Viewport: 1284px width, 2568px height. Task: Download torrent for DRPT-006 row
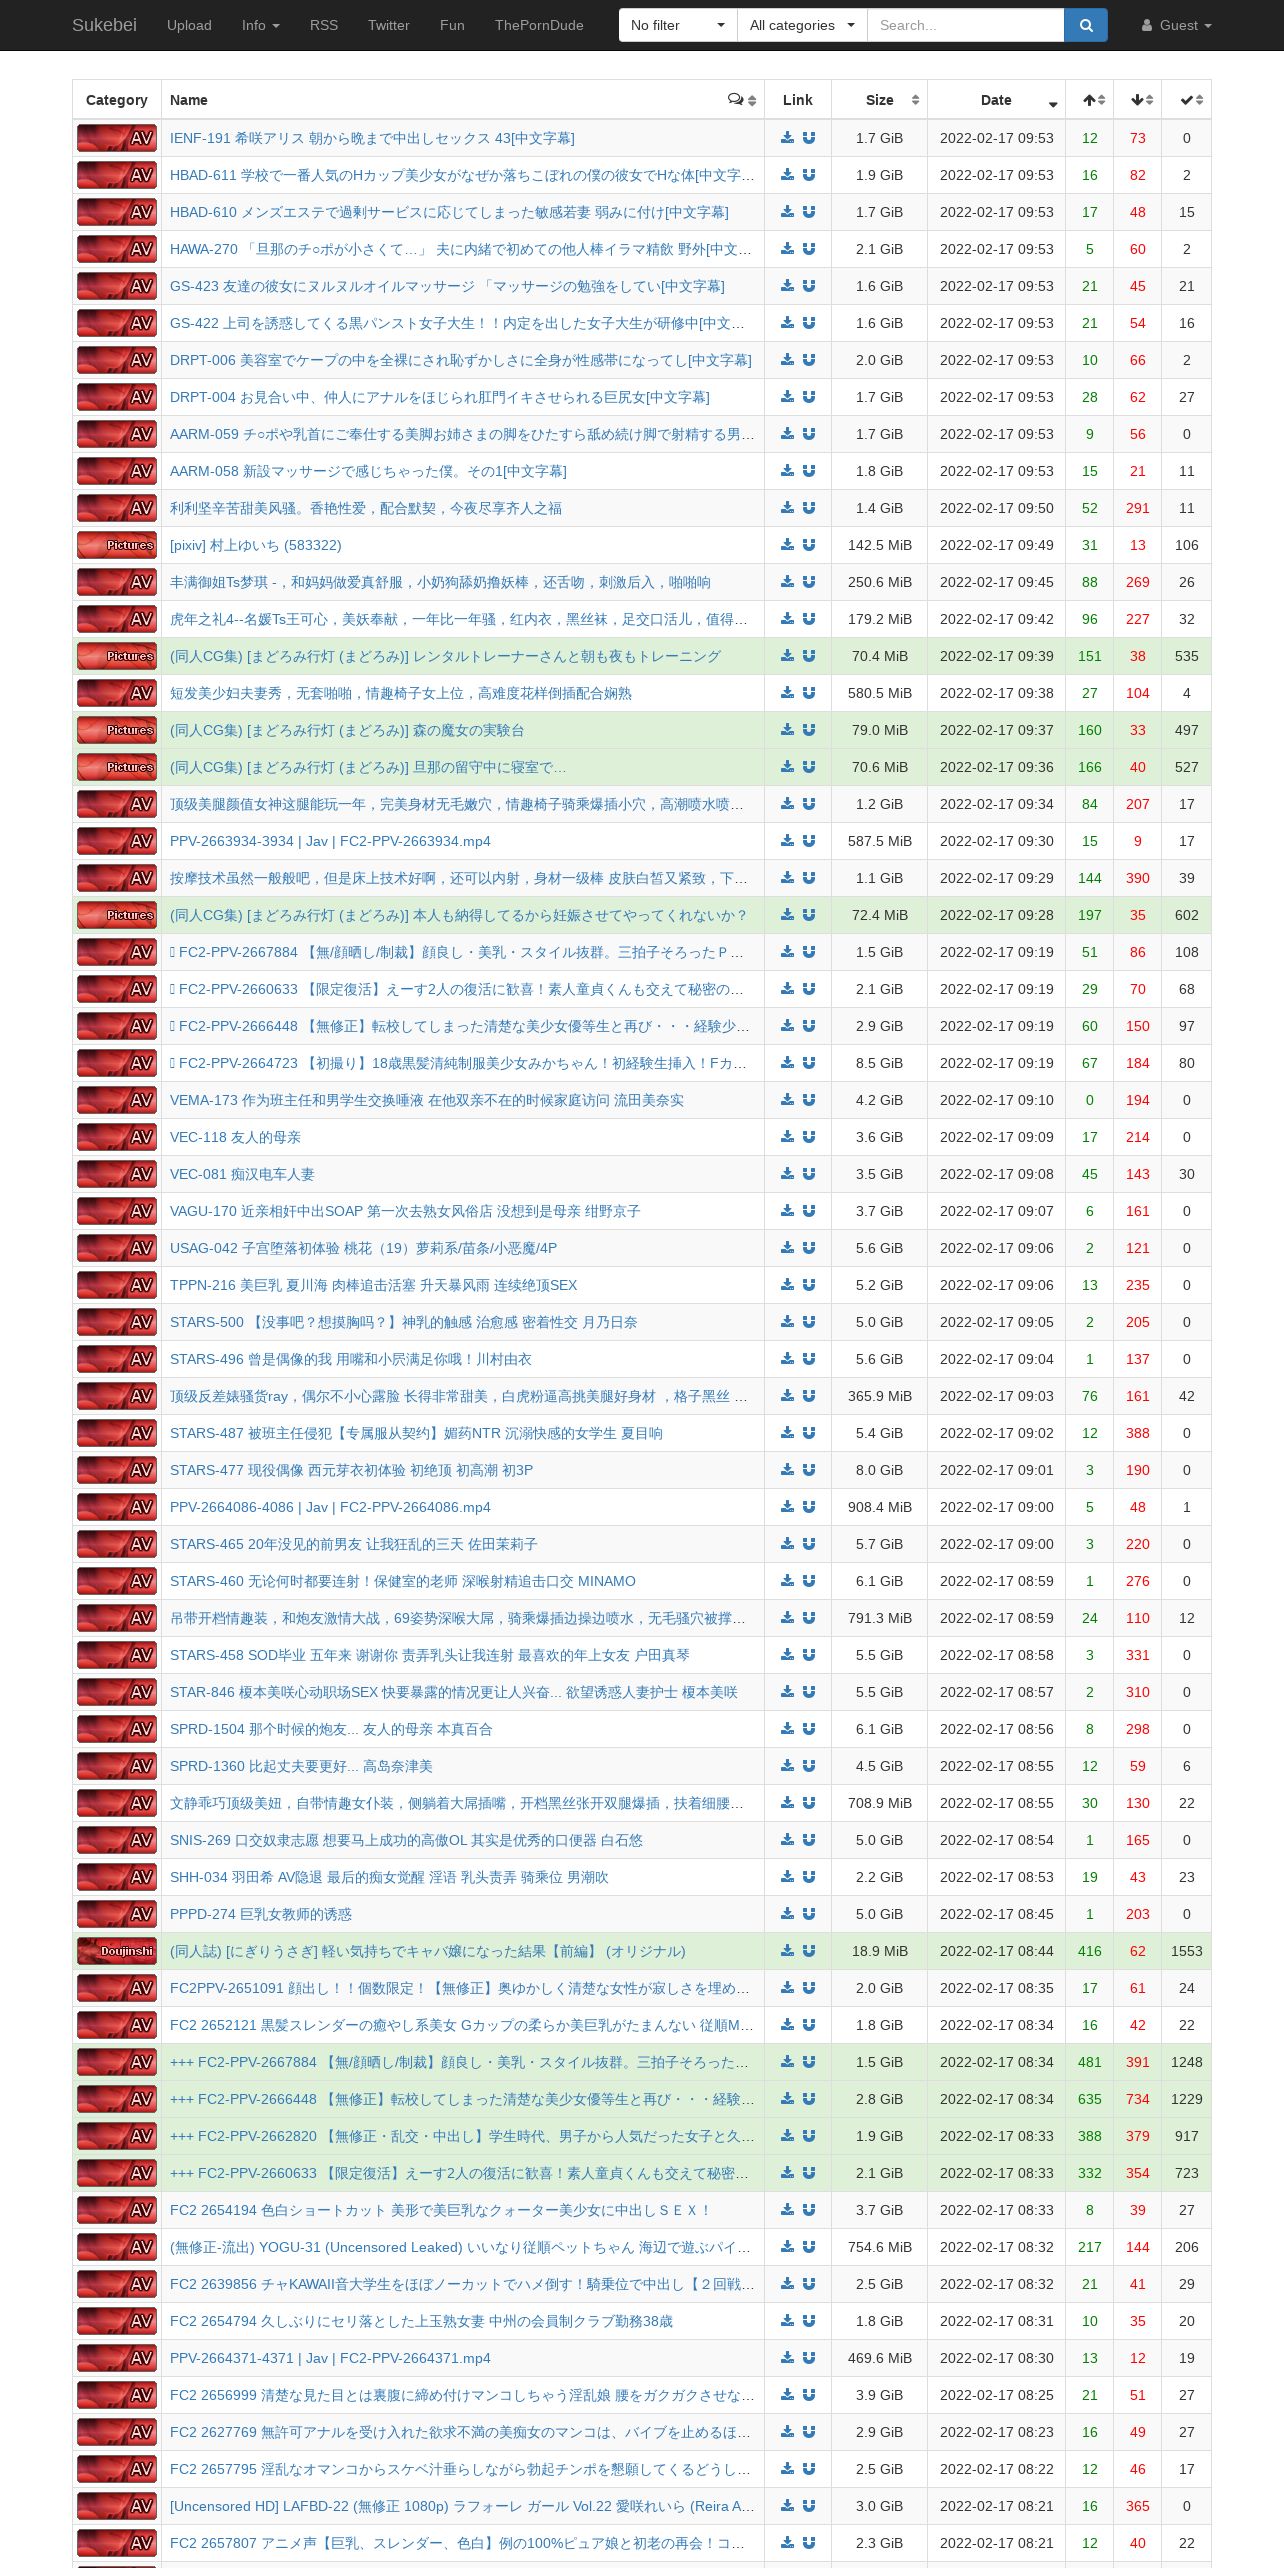coord(788,360)
